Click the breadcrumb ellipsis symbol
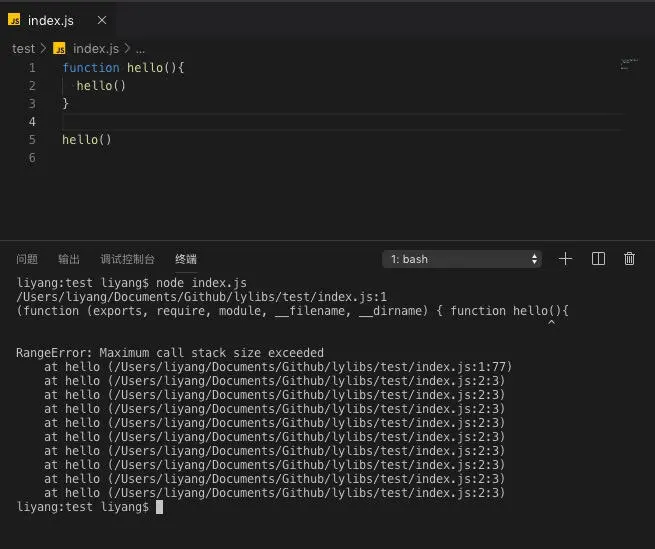The image size is (655, 549). 140,49
